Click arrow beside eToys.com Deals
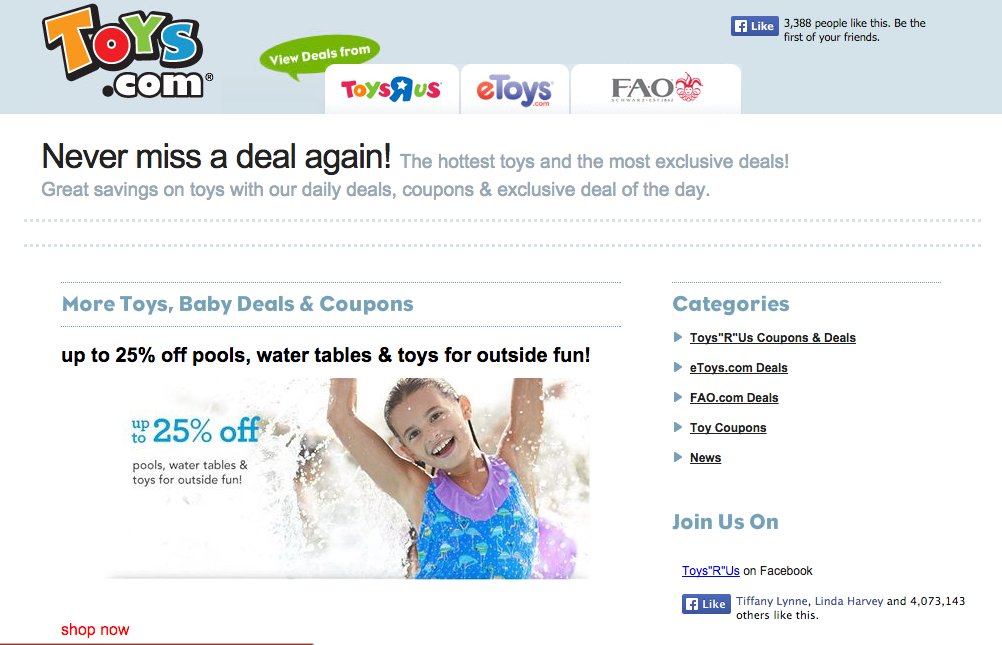Screen dimensions: 1002x645 678,367
